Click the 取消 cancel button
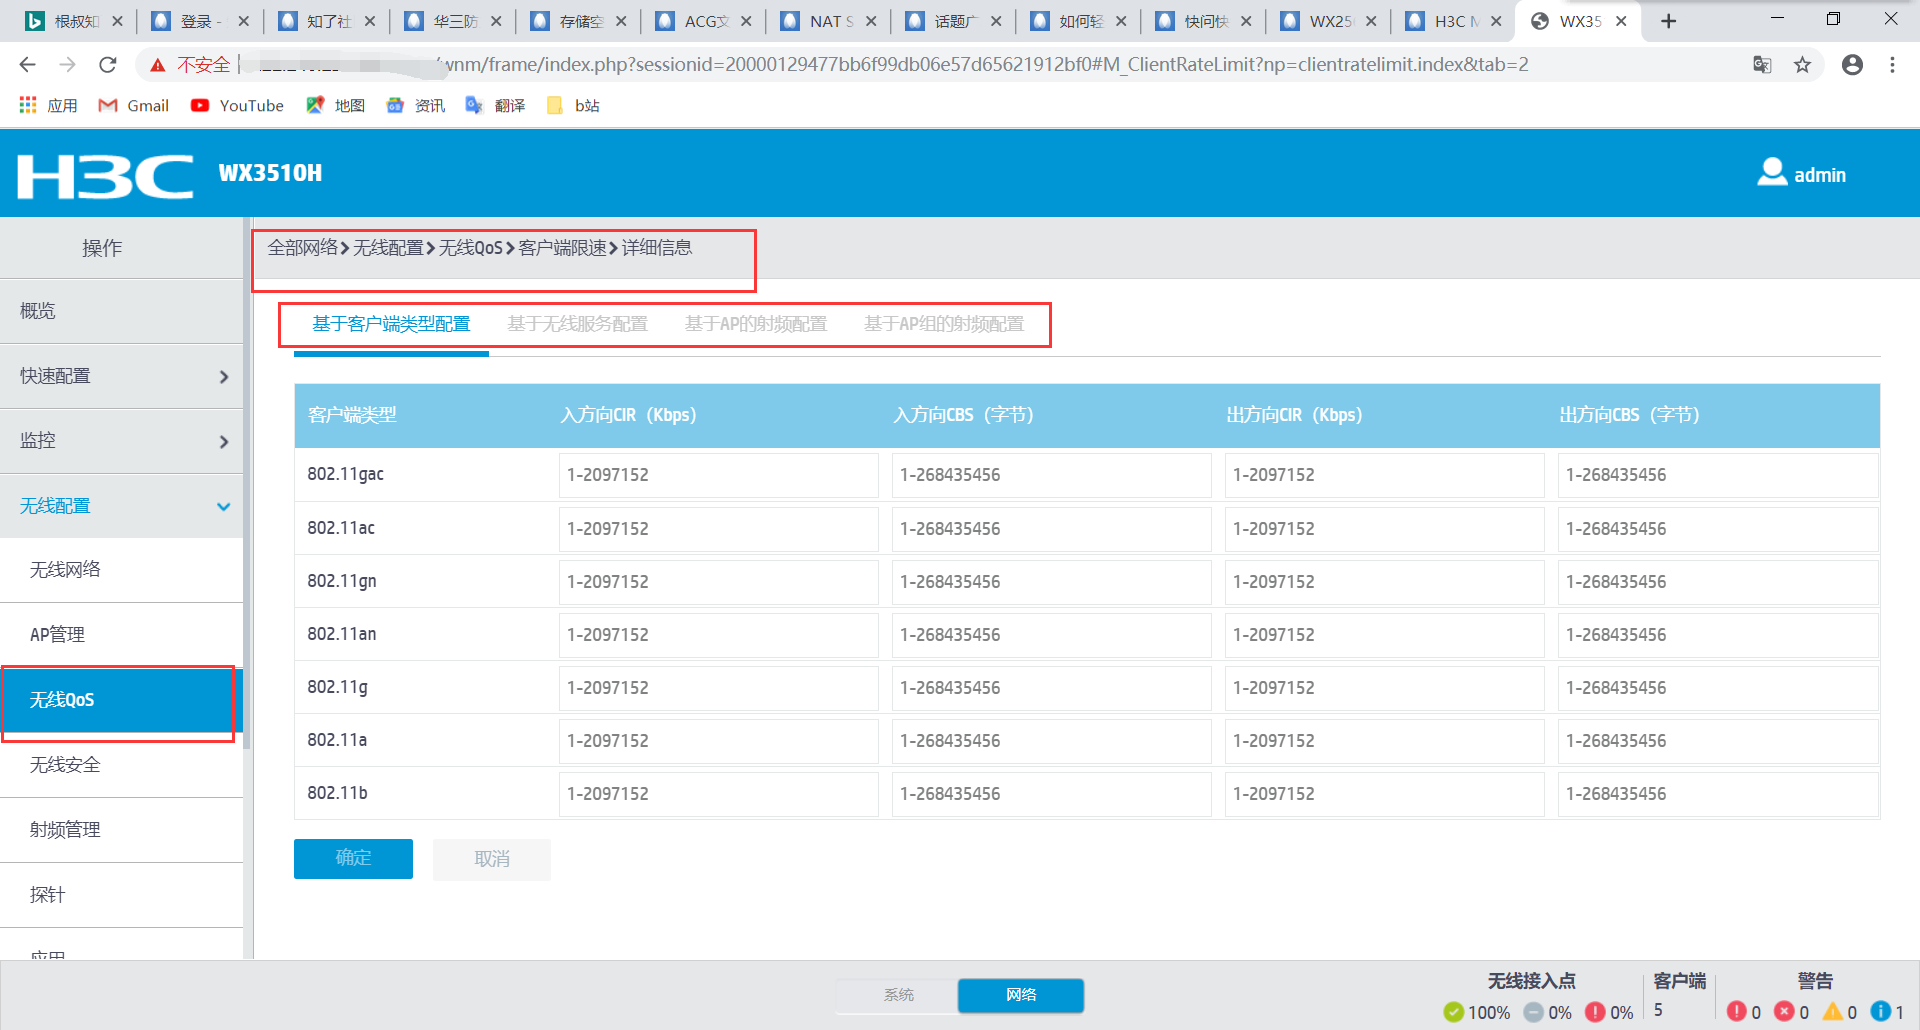This screenshot has width=1920, height=1030. click(492, 859)
